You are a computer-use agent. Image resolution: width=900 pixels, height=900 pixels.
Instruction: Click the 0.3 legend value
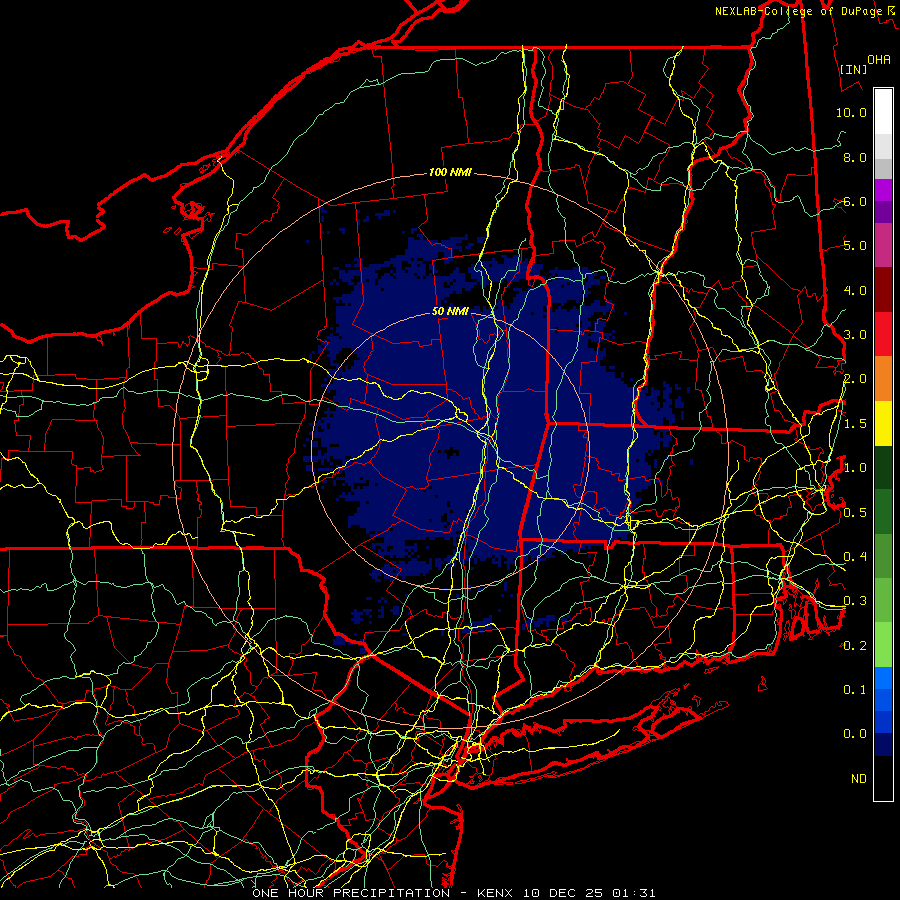coord(855,601)
